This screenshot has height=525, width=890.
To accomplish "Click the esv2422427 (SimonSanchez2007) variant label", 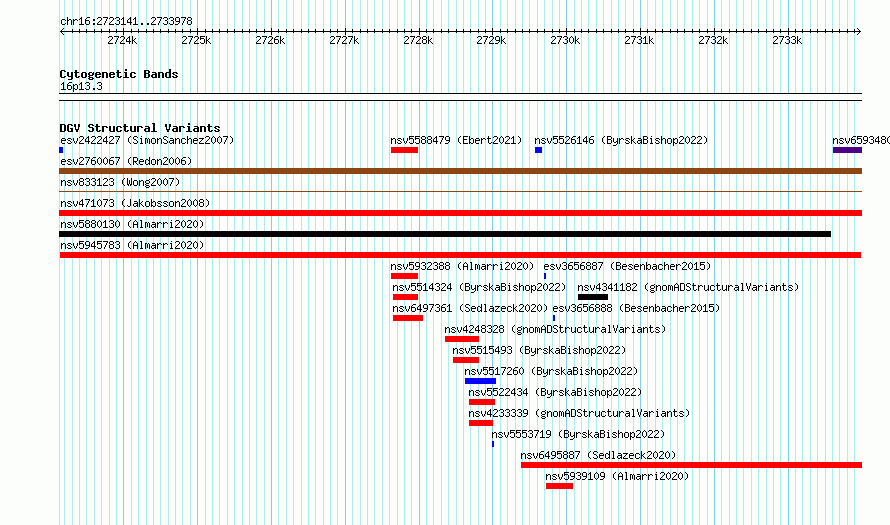I will point(147,140).
